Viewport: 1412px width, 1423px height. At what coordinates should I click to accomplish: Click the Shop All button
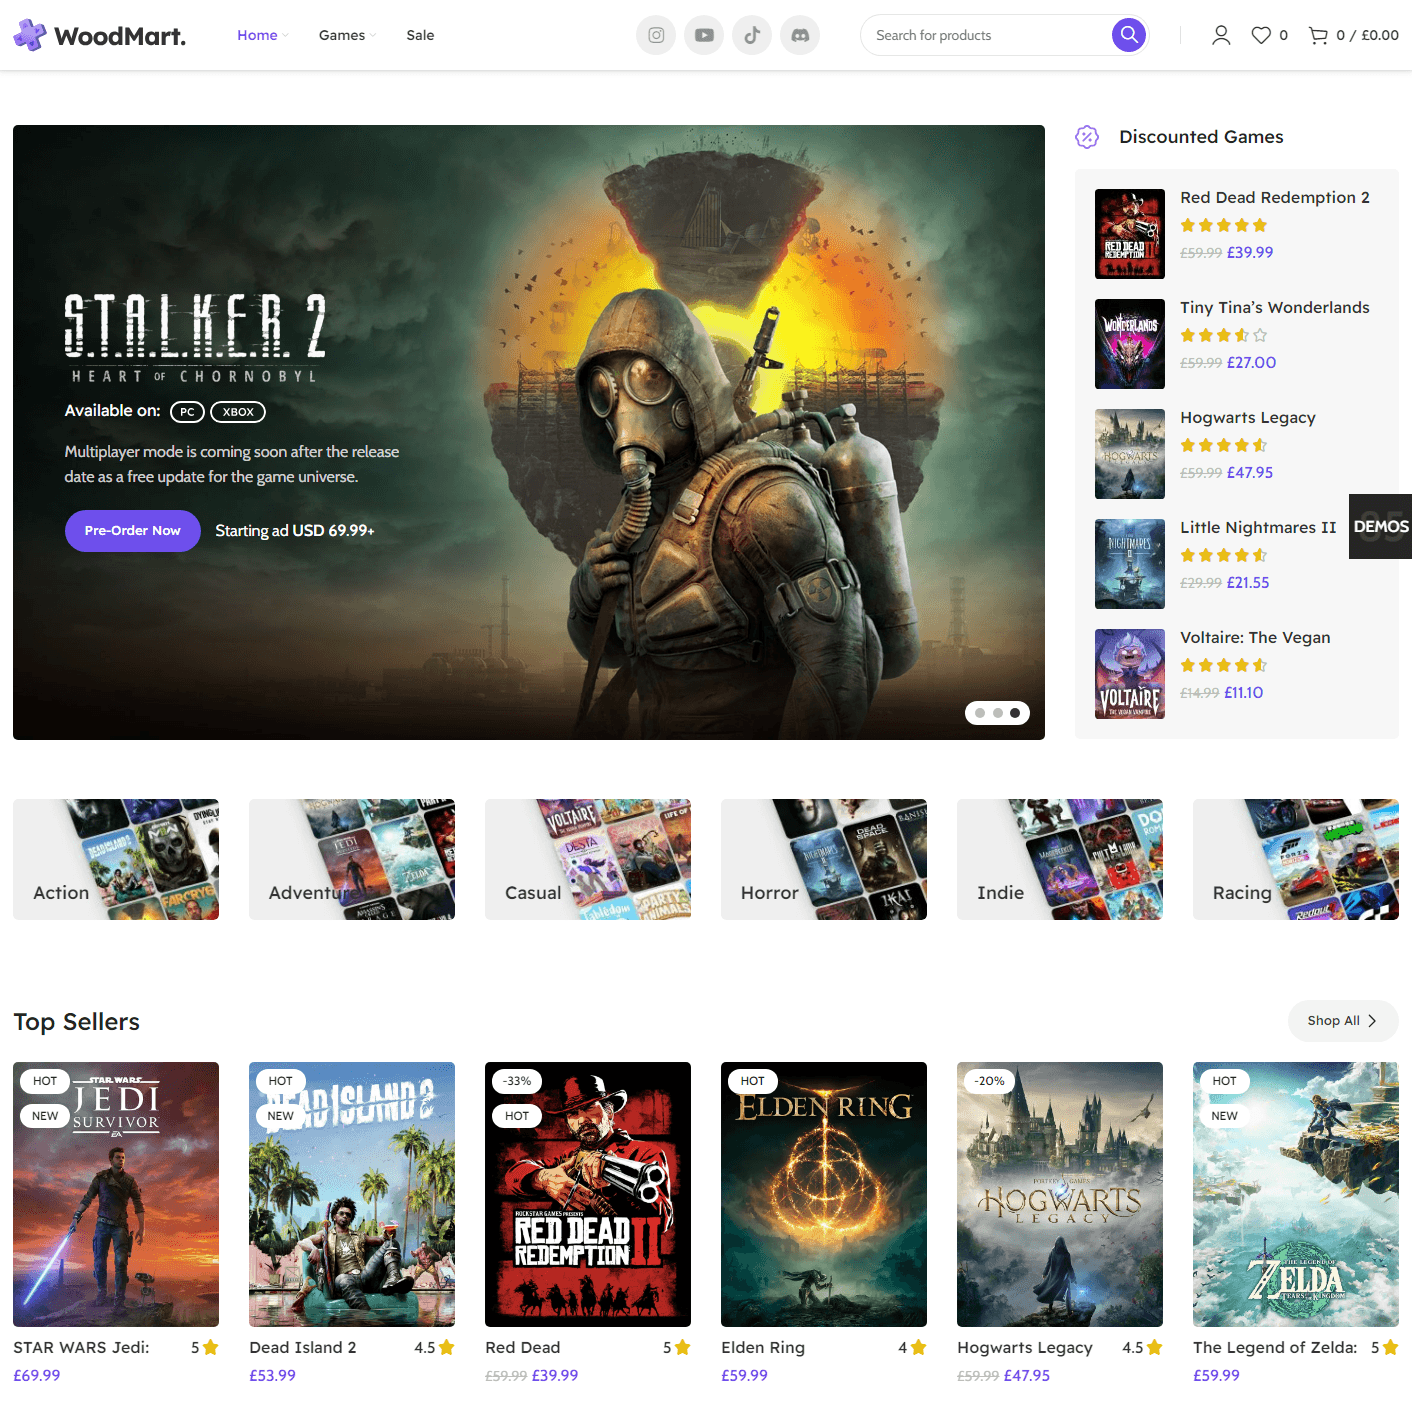pyautogui.click(x=1343, y=1021)
